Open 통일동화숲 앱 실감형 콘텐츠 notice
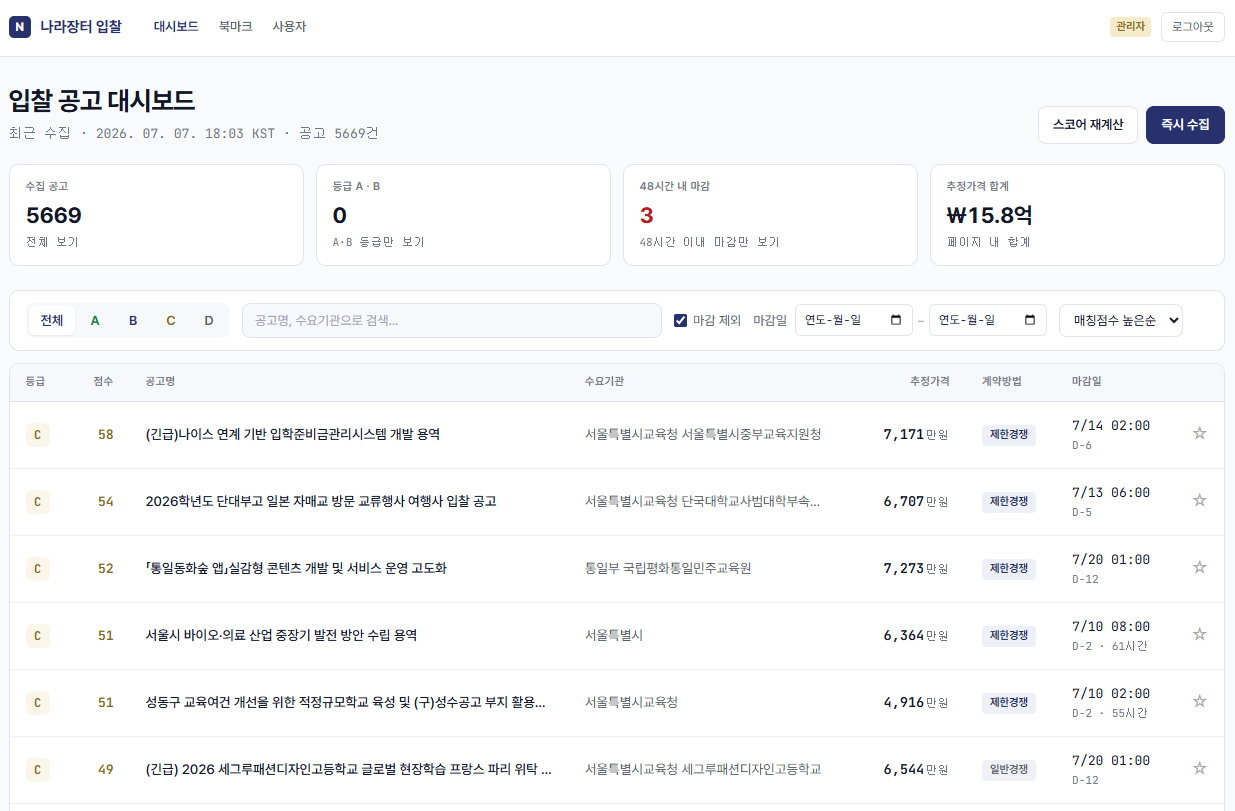 point(296,568)
